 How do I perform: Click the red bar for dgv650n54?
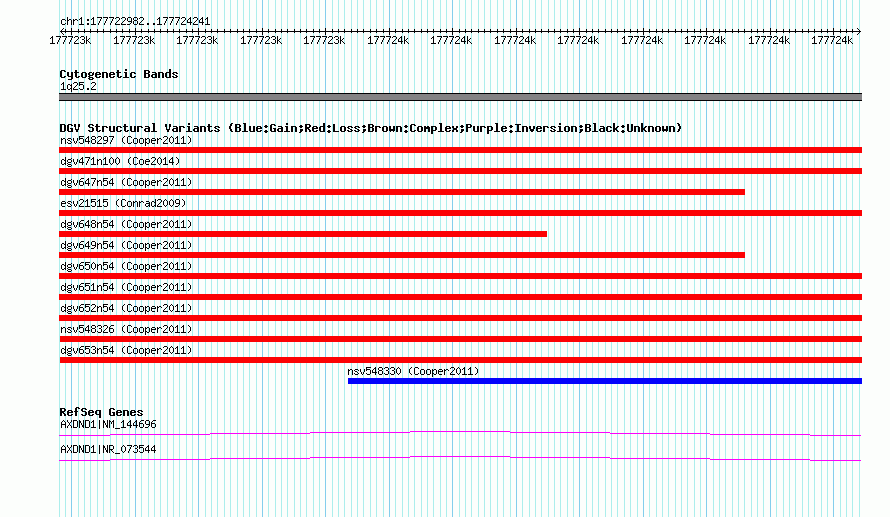click(x=460, y=276)
